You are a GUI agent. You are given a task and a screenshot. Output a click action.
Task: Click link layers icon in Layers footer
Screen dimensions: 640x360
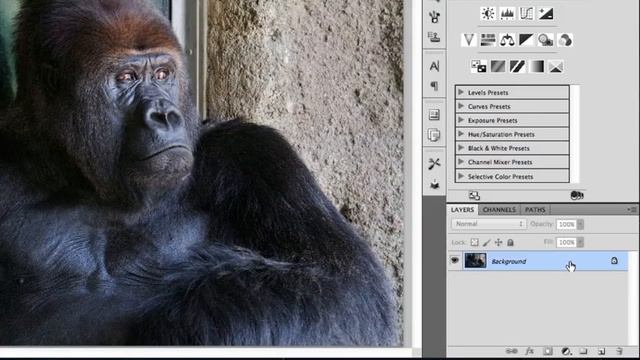click(511, 351)
